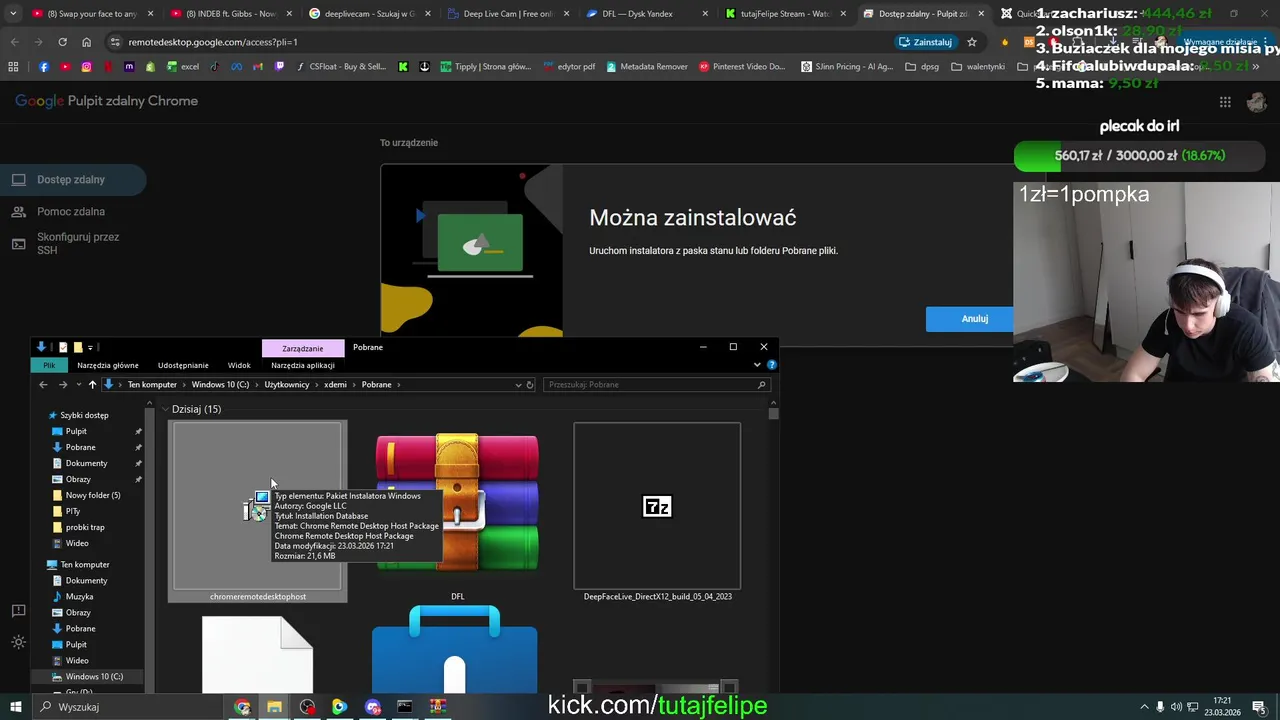Screen dimensions: 1280x720
Task: Open recent locations dropdown in Explorer
Action: point(77,384)
